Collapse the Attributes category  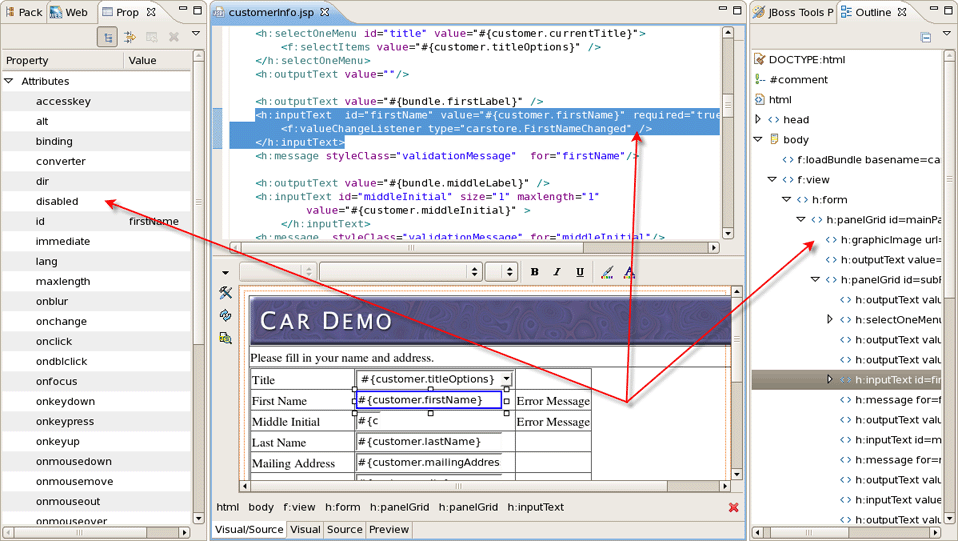click(10, 81)
